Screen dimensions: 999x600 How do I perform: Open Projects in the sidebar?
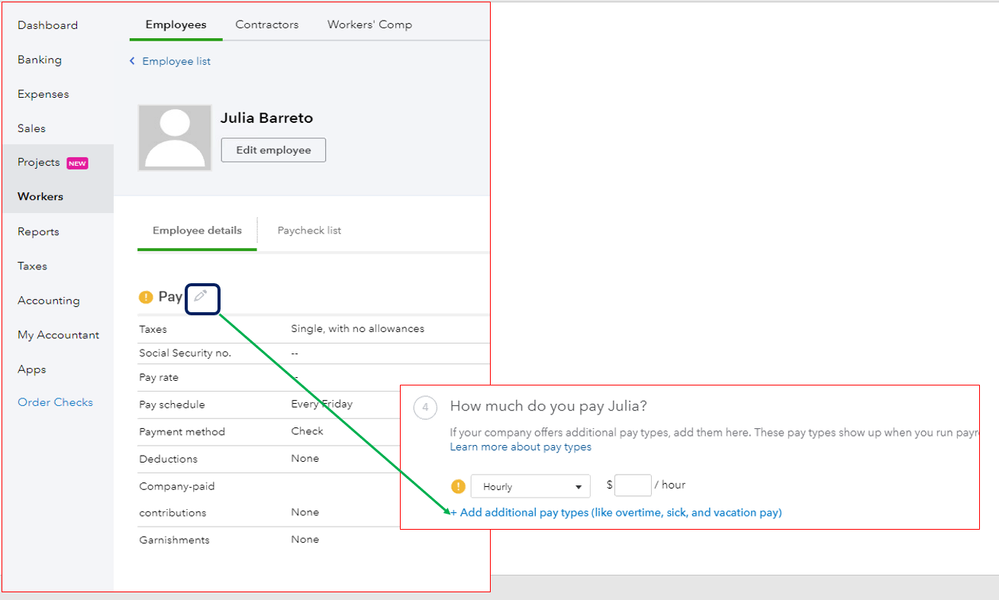pos(39,162)
